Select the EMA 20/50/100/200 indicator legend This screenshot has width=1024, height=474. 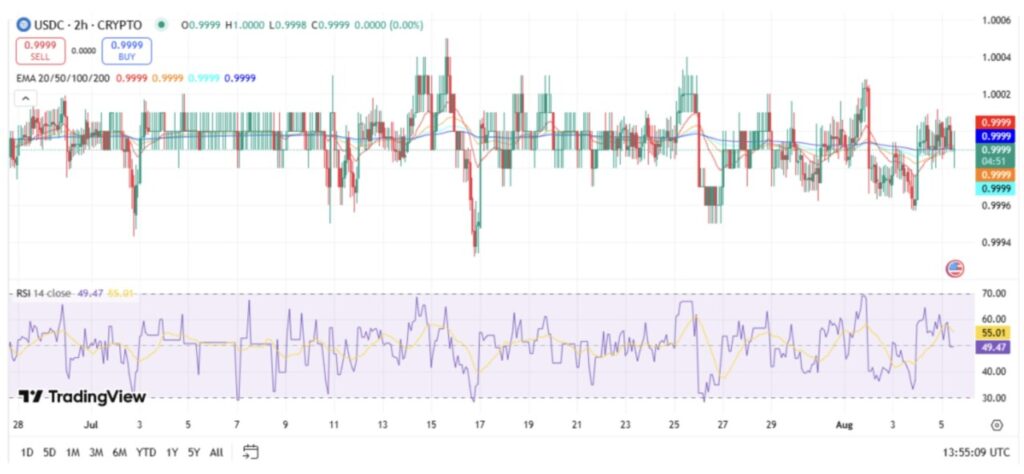click(63, 78)
